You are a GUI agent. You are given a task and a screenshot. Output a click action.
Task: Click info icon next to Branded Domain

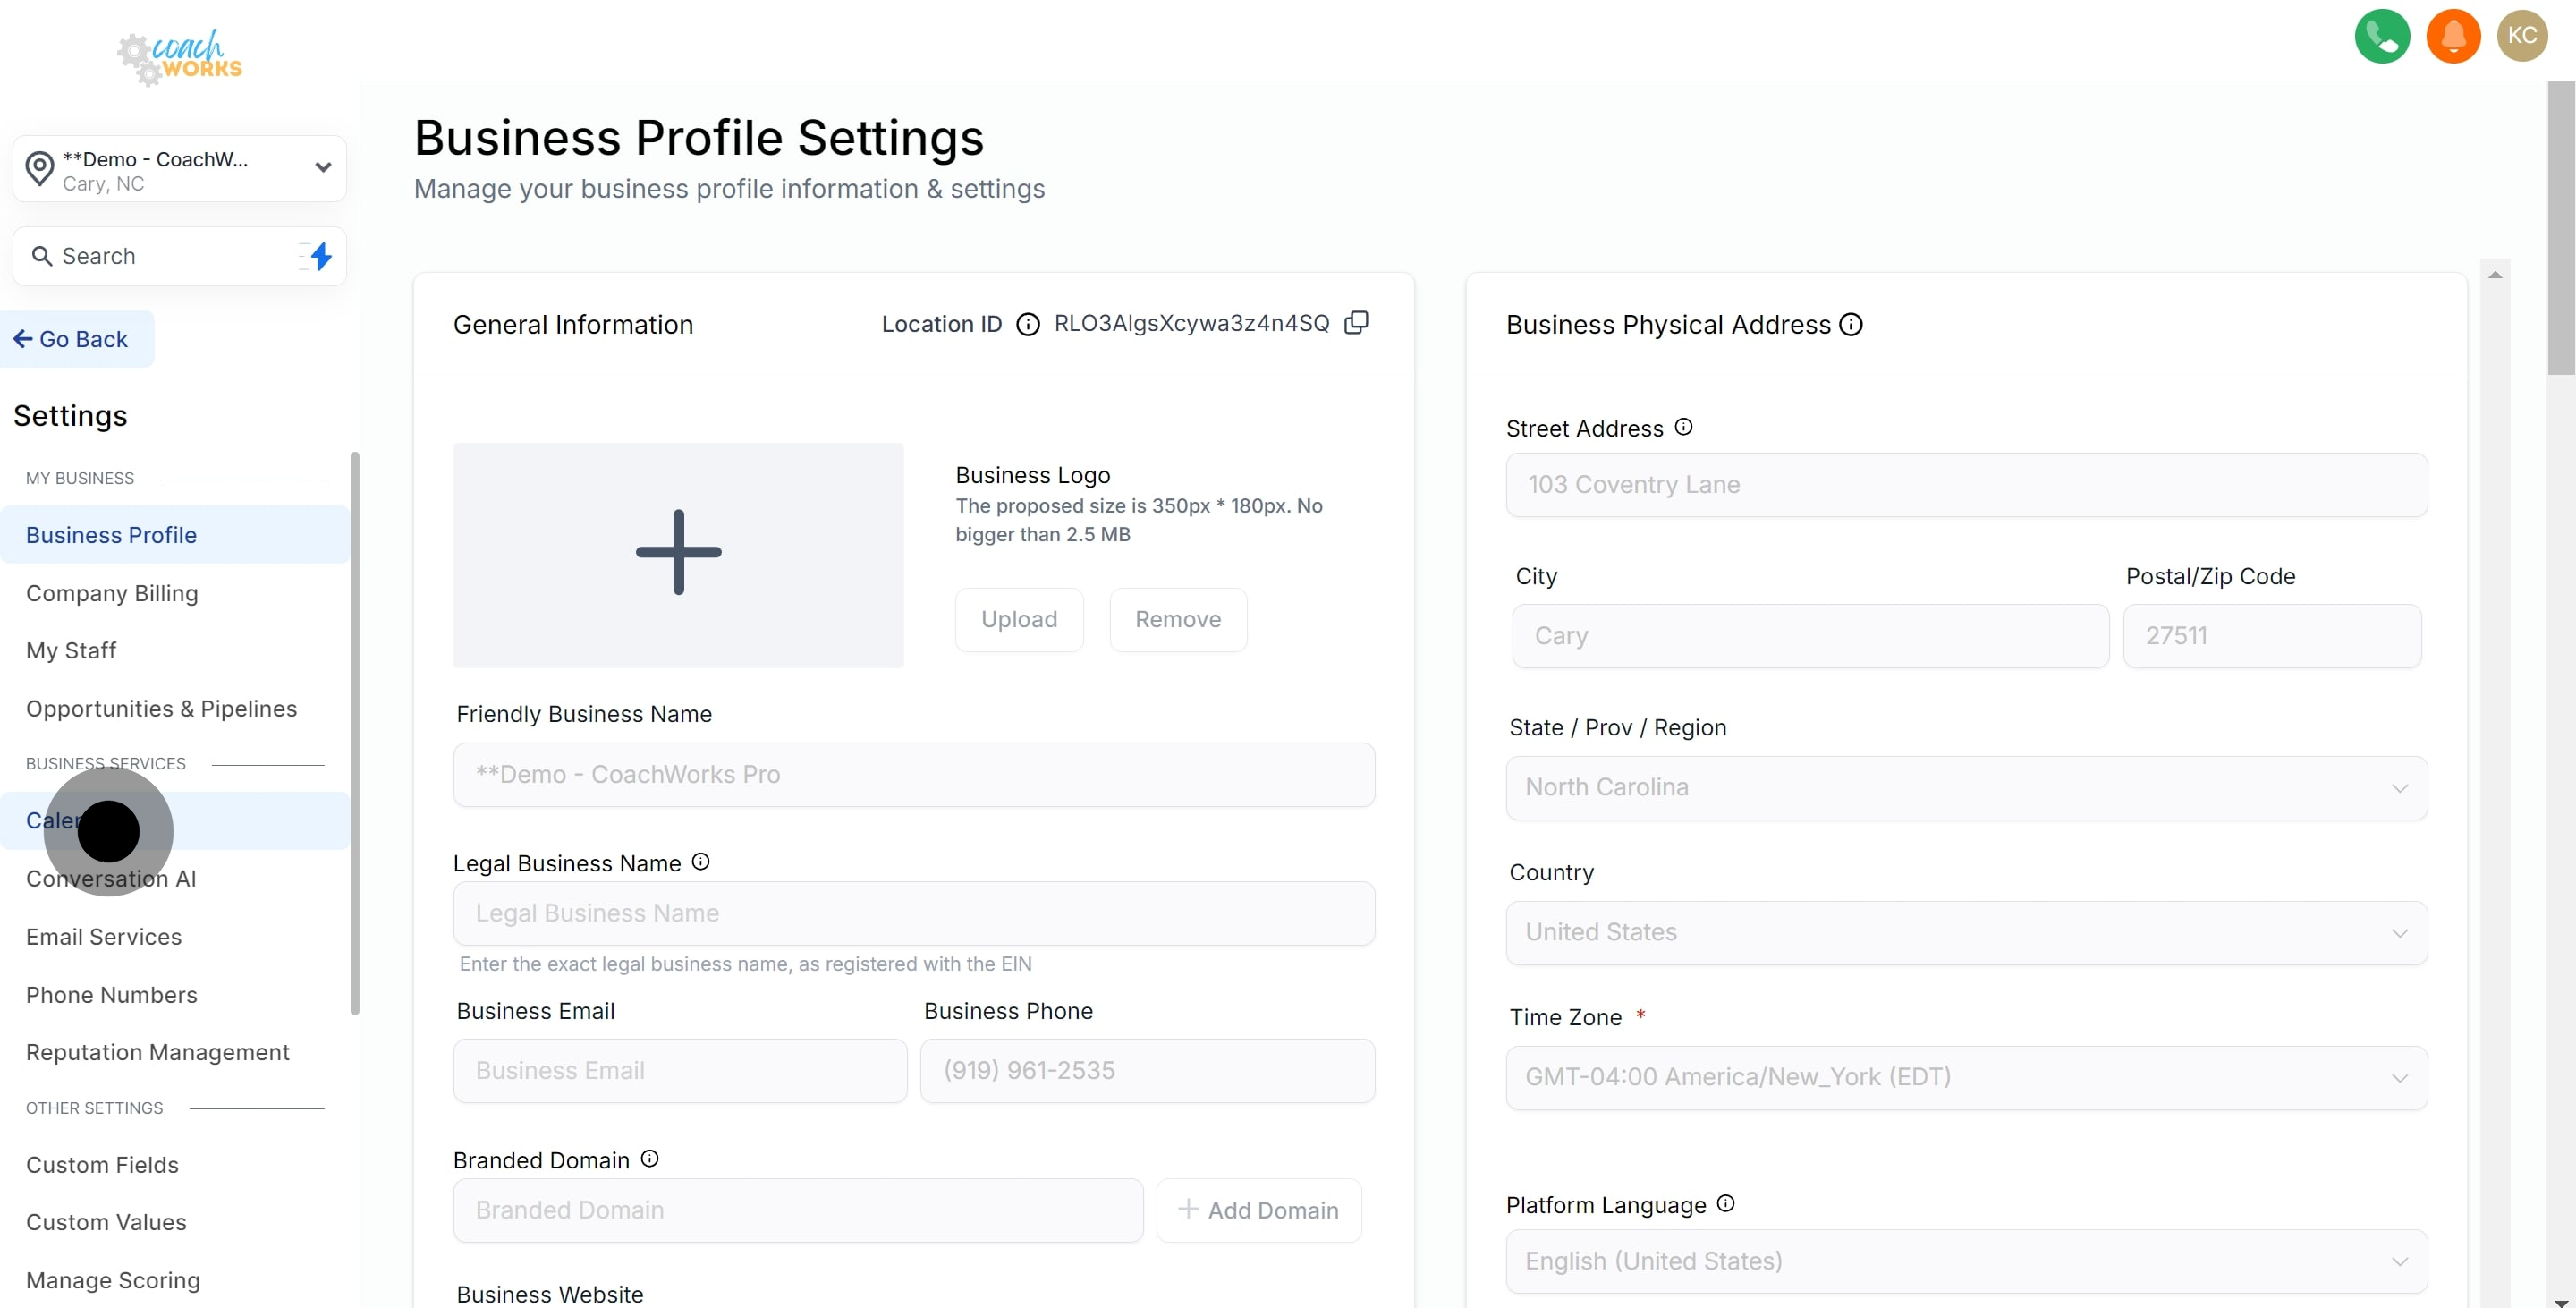(x=650, y=1159)
